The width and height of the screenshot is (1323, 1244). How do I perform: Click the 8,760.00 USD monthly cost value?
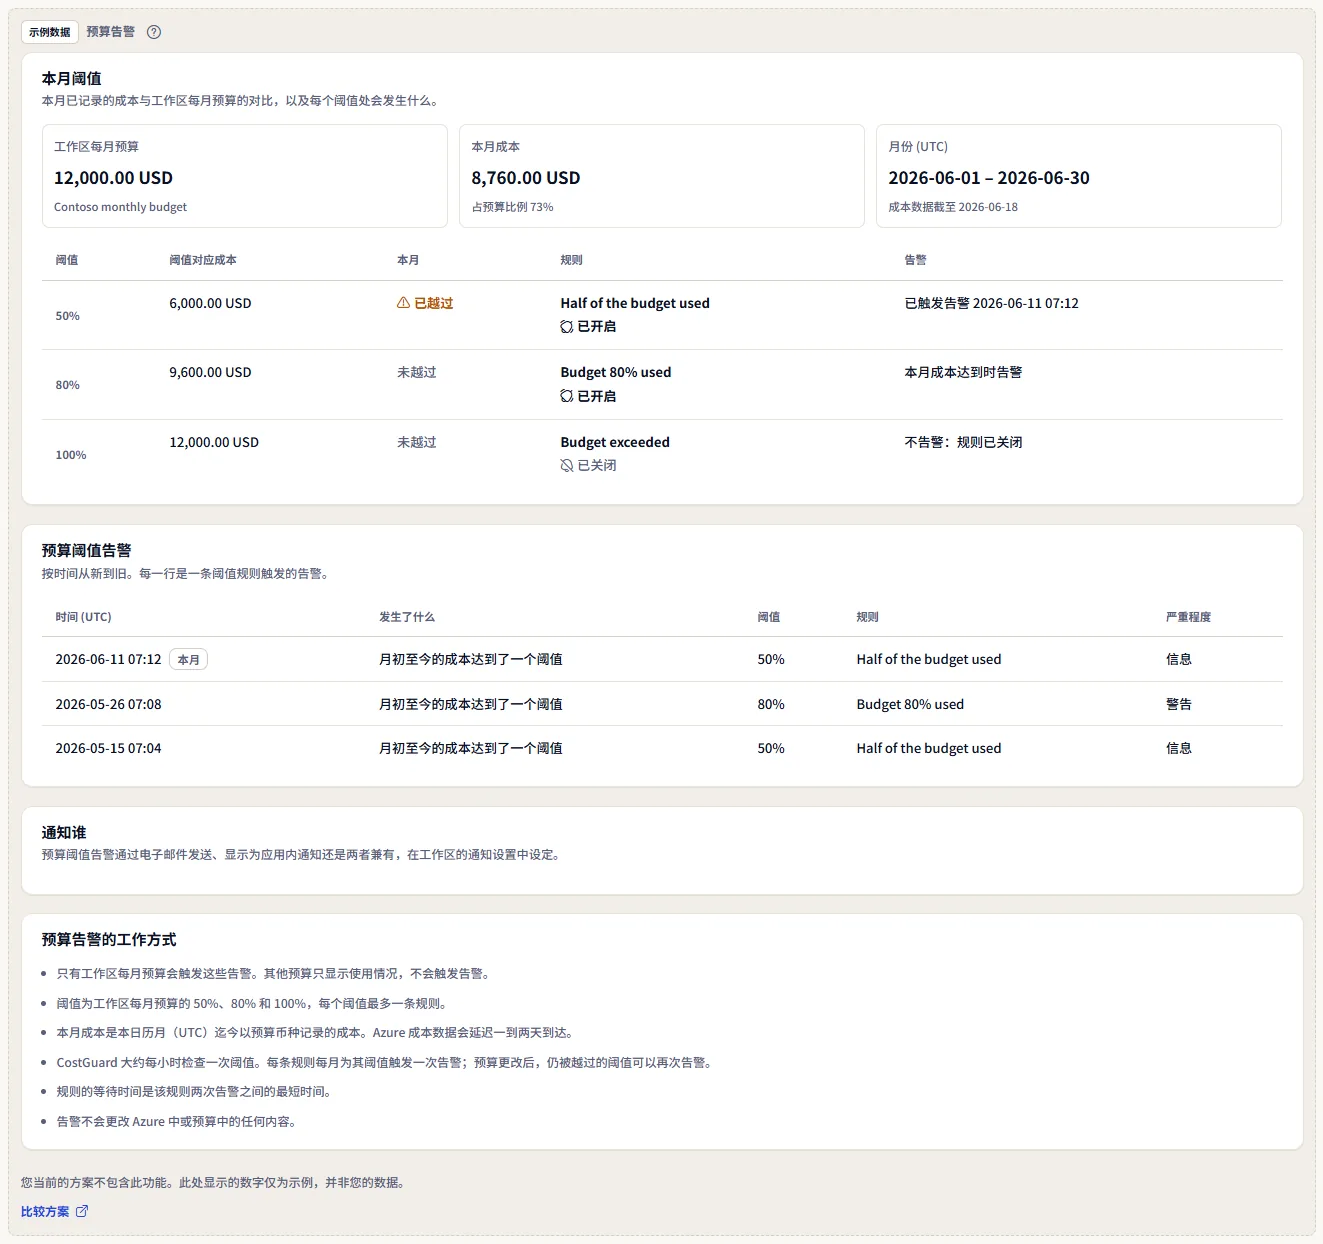[x=526, y=178]
